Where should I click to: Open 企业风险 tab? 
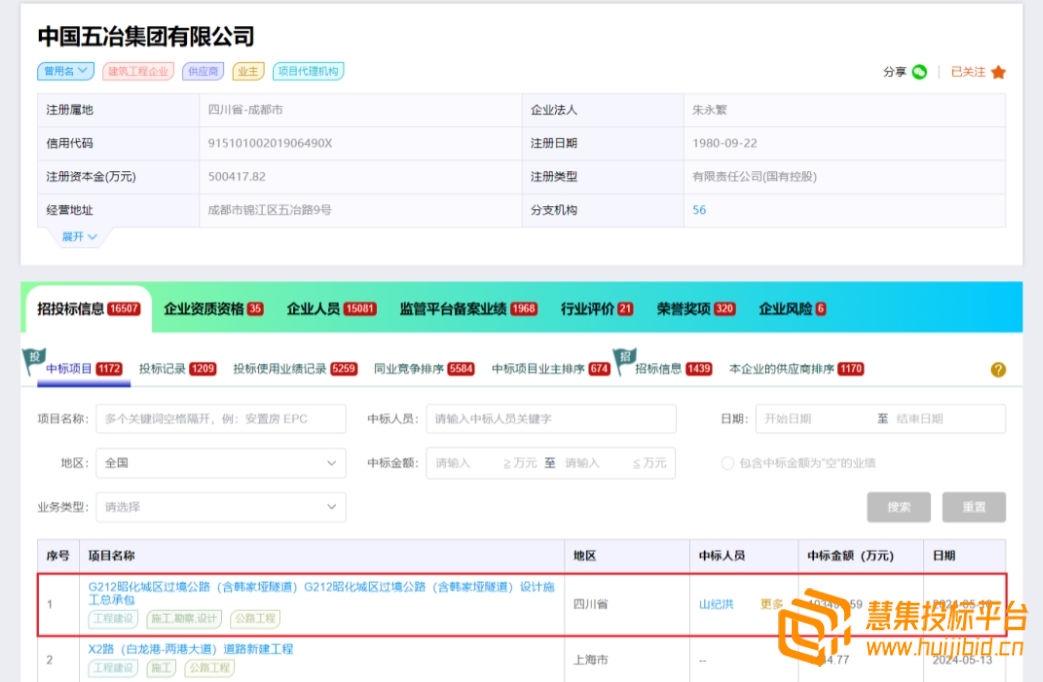[x=792, y=309]
